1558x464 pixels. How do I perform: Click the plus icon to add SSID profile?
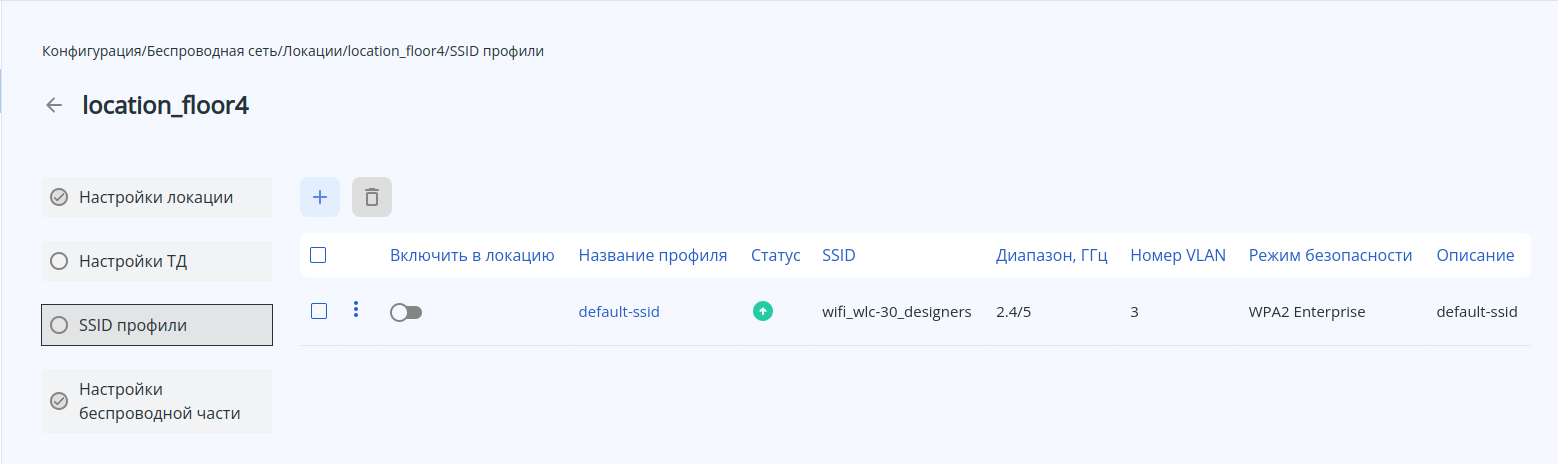(320, 197)
